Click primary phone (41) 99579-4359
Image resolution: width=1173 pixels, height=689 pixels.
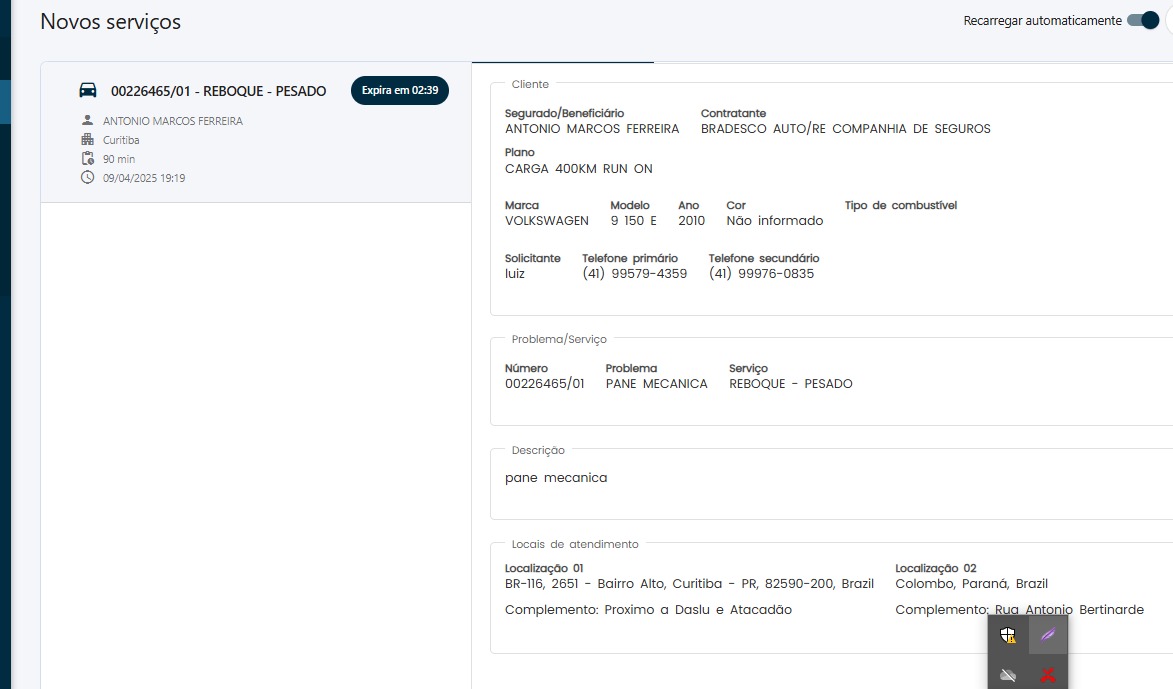634,274
